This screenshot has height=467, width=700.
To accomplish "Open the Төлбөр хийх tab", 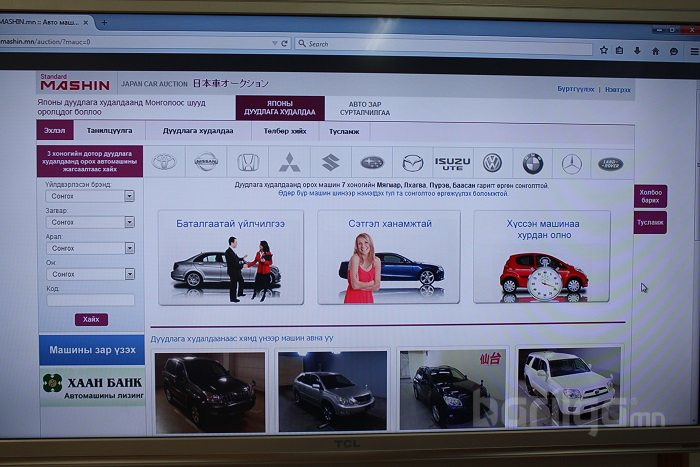I will click(285, 131).
